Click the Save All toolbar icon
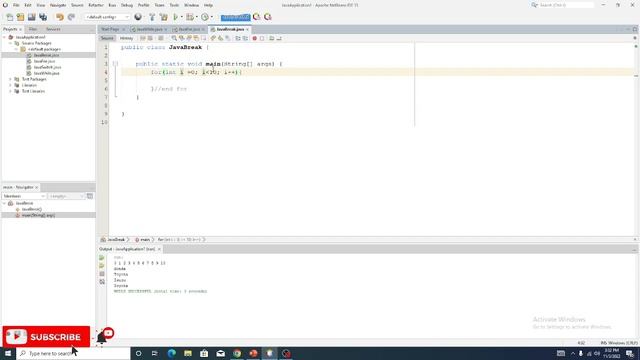The height and width of the screenshot is (360, 640). click(43, 17)
